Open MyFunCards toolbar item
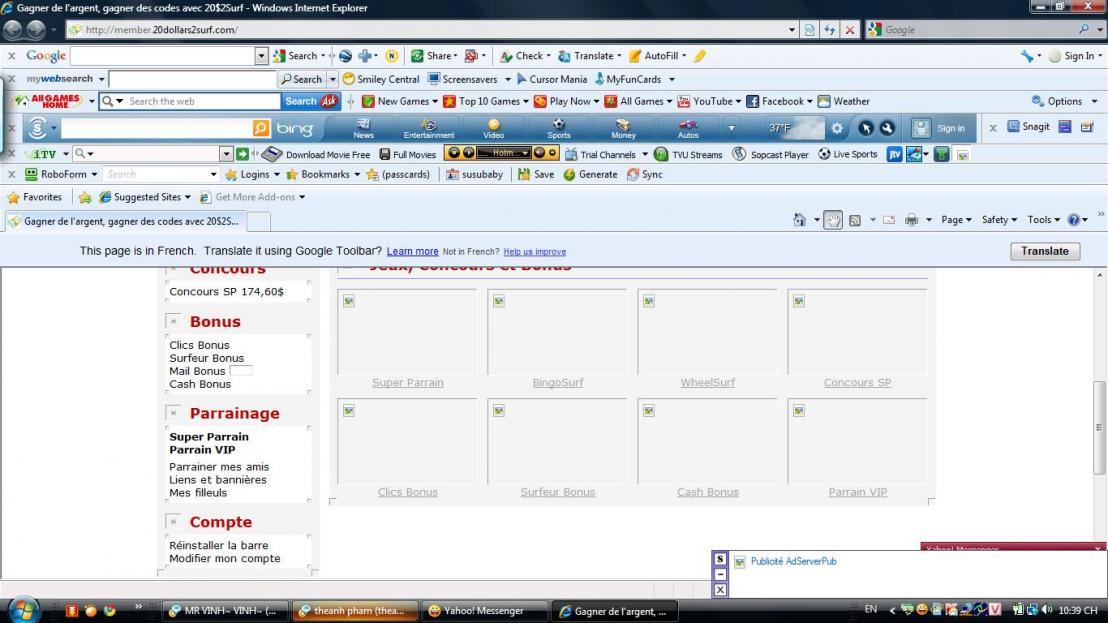This screenshot has width=1108, height=623. (627, 79)
